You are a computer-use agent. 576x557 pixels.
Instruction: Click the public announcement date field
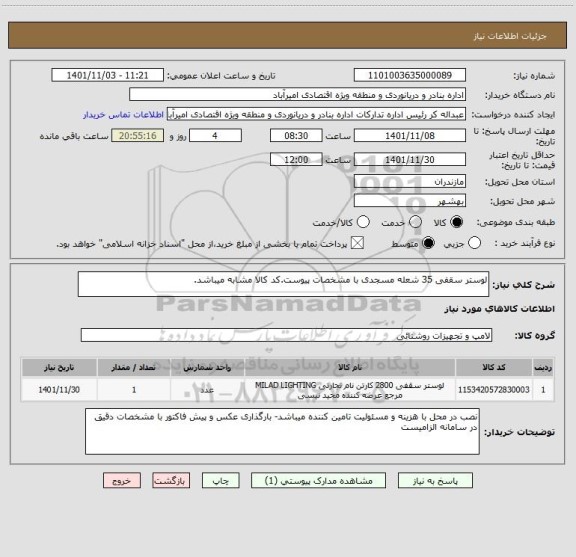(x=108, y=75)
